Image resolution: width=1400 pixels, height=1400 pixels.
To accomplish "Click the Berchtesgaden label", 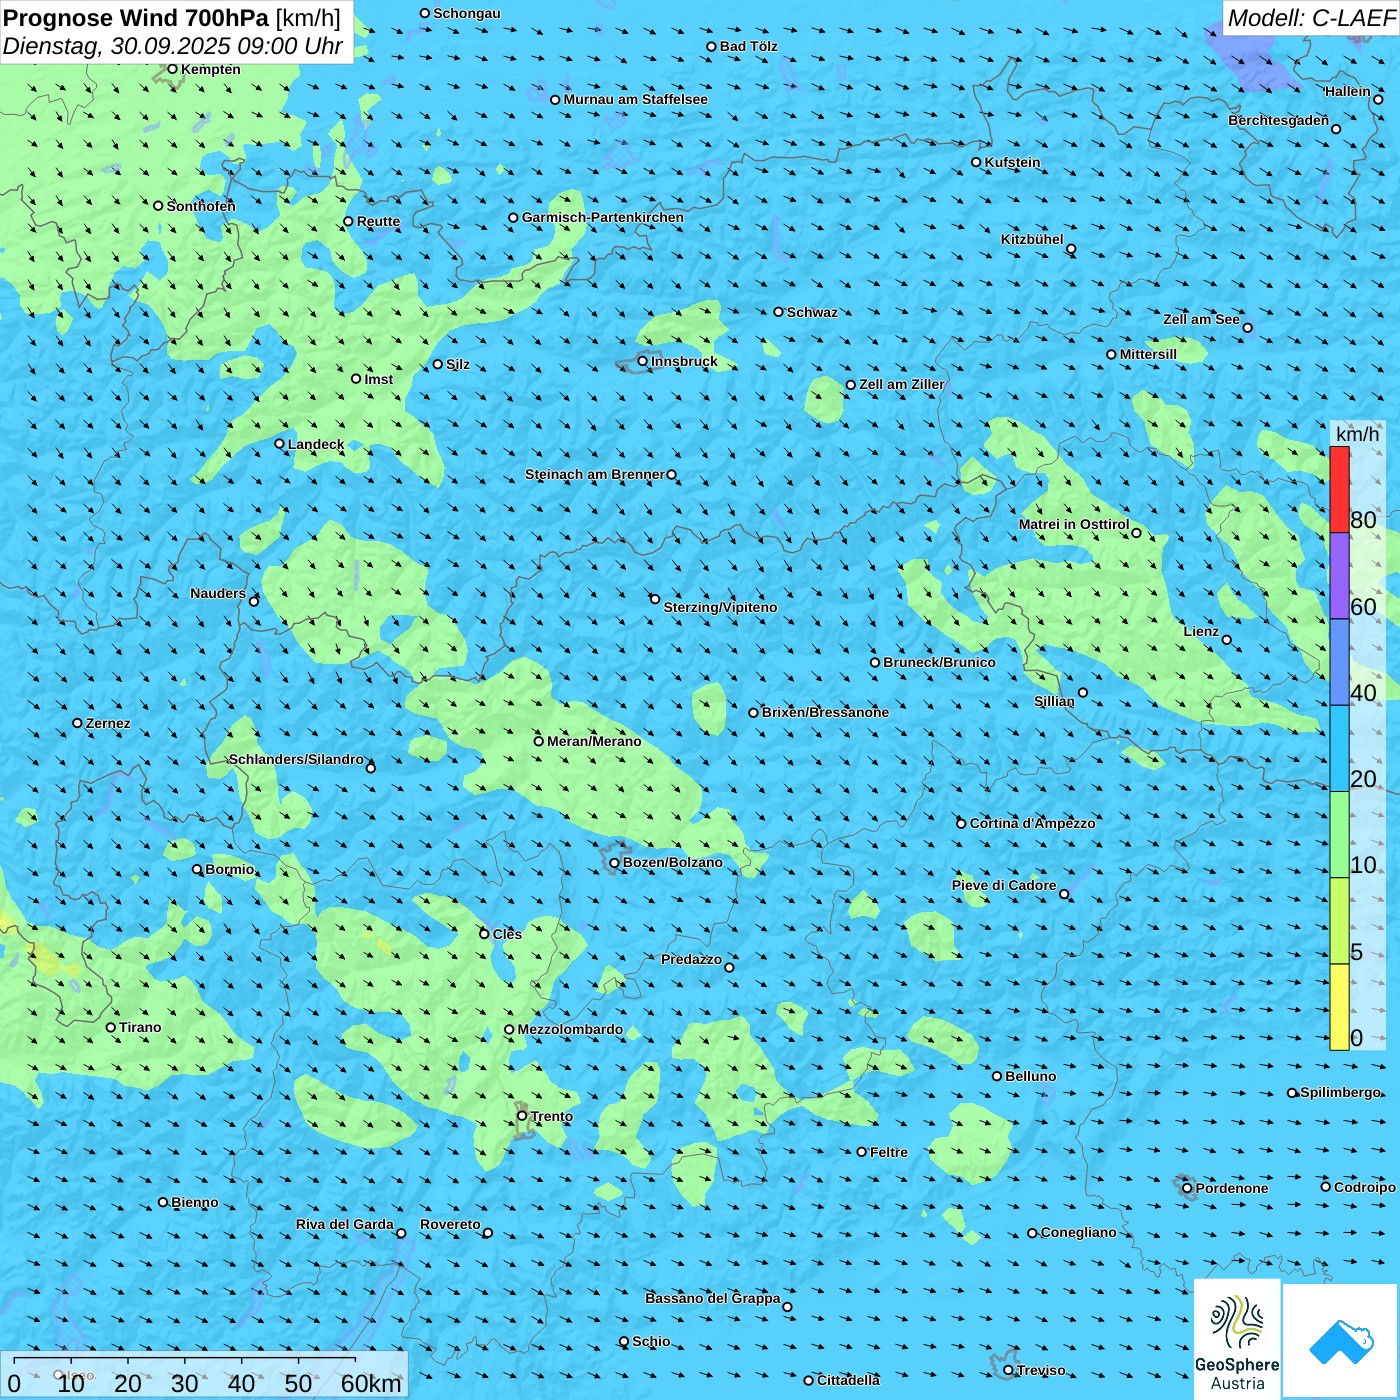I will point(1278,120).
